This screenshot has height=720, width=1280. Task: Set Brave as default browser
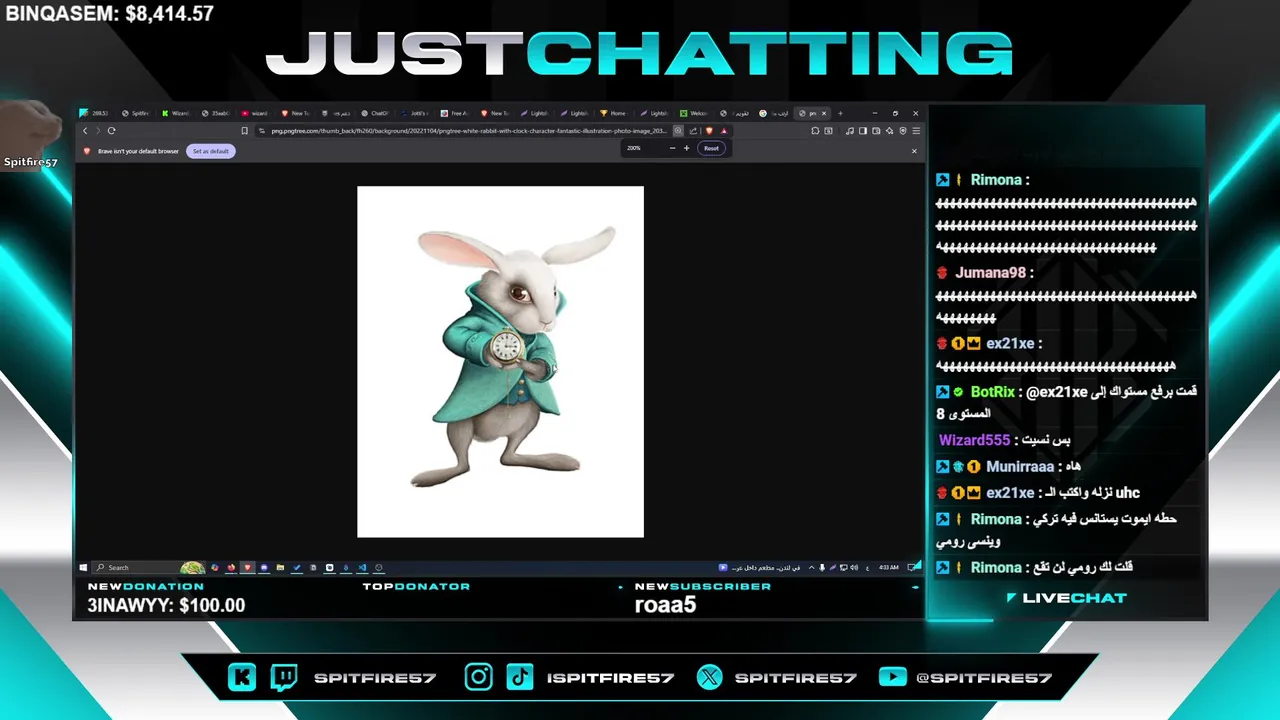[x=211, y=151]
